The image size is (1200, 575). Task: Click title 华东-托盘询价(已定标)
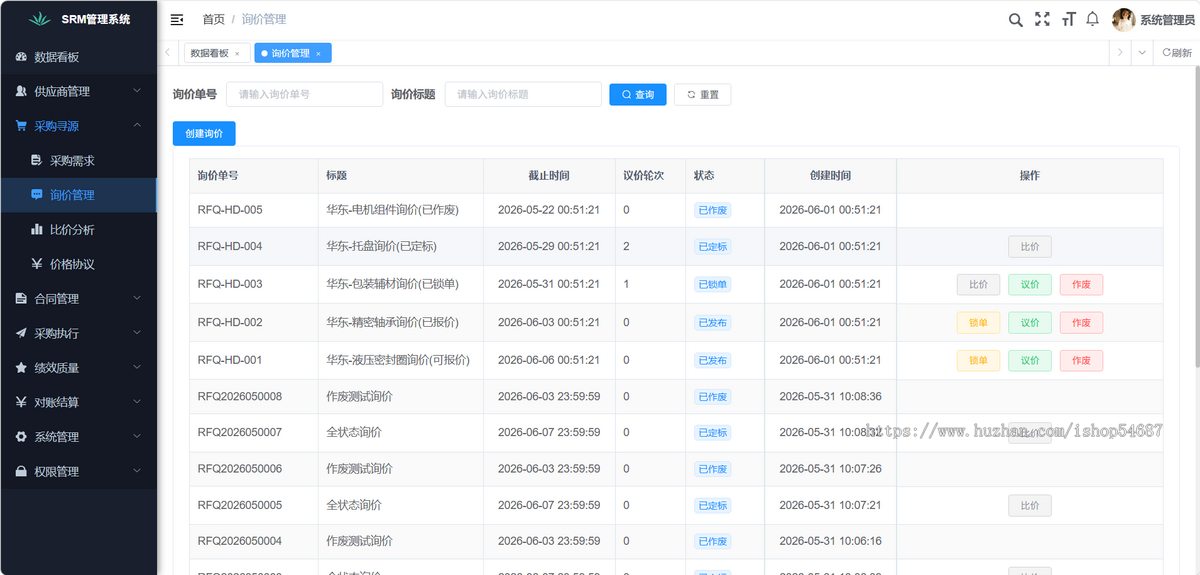click(381, 246)
